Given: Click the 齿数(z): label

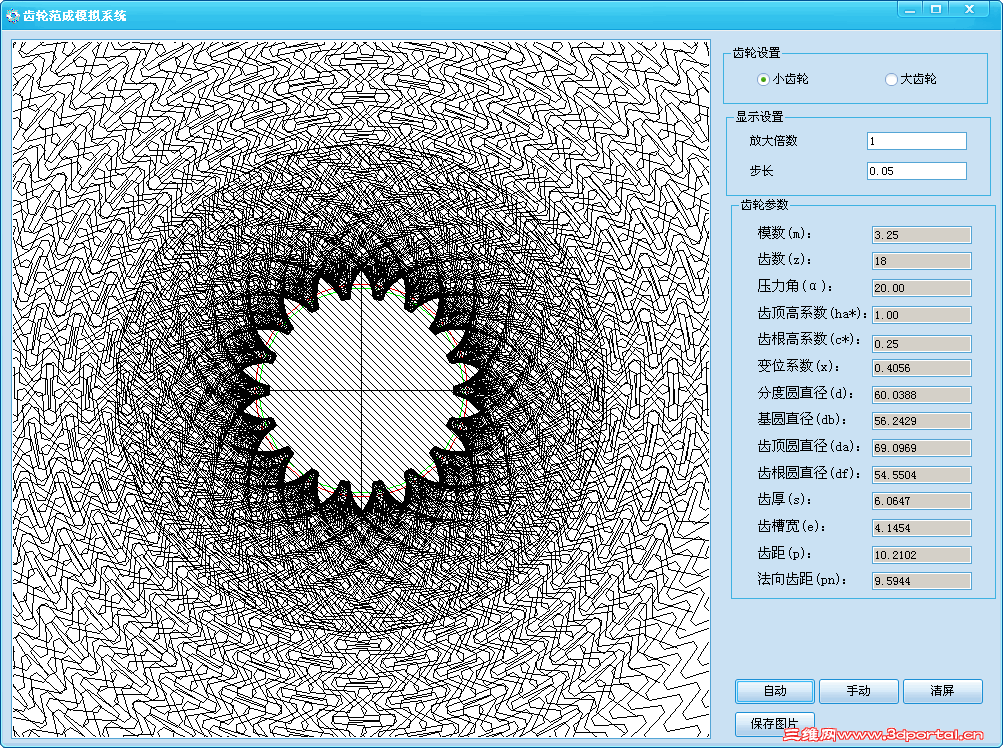Looking at the screenshot, I should [784, 260].
